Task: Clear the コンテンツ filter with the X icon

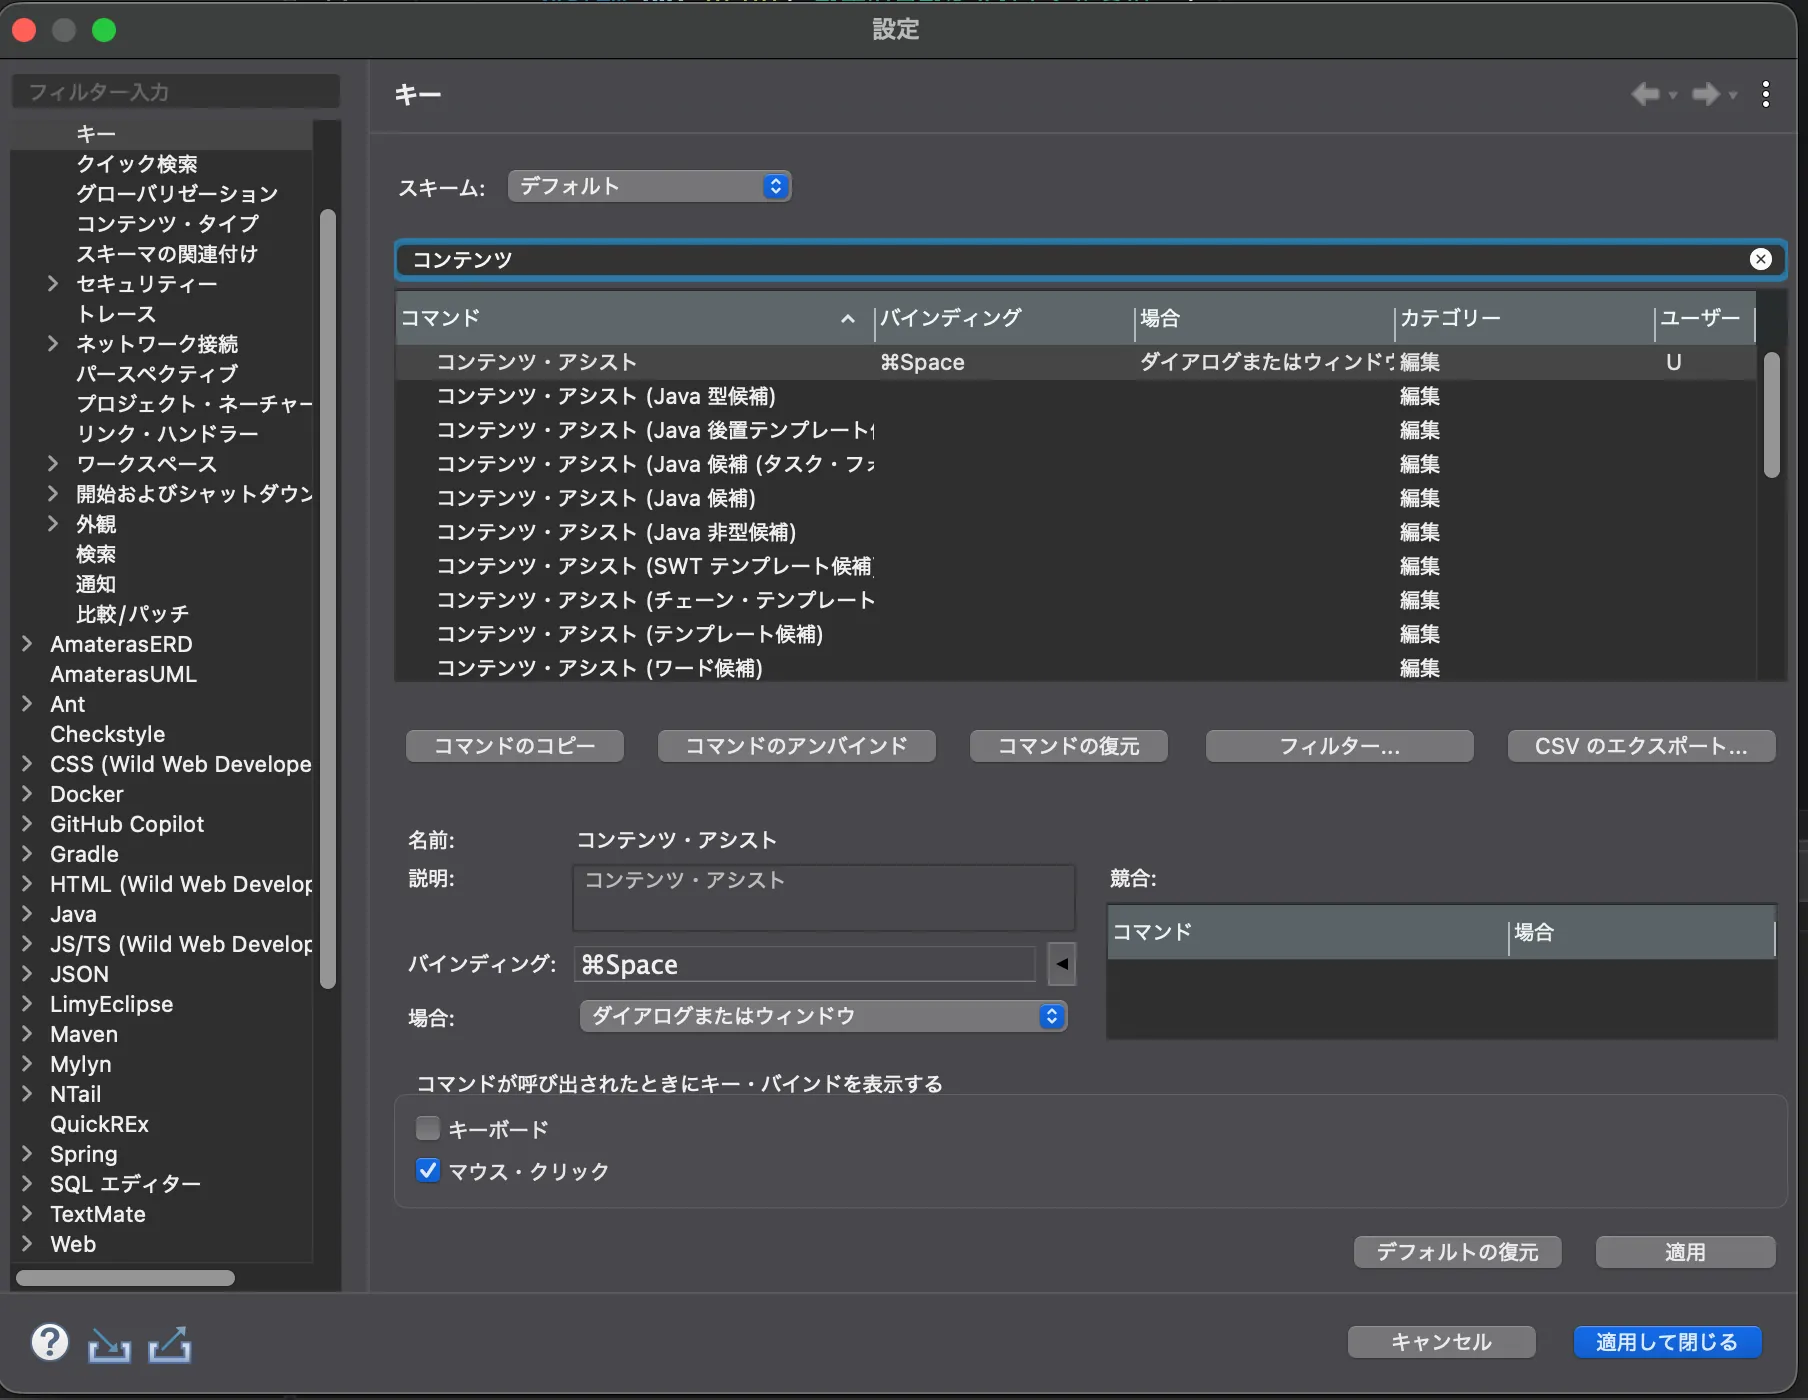Action: point(1761,259)
